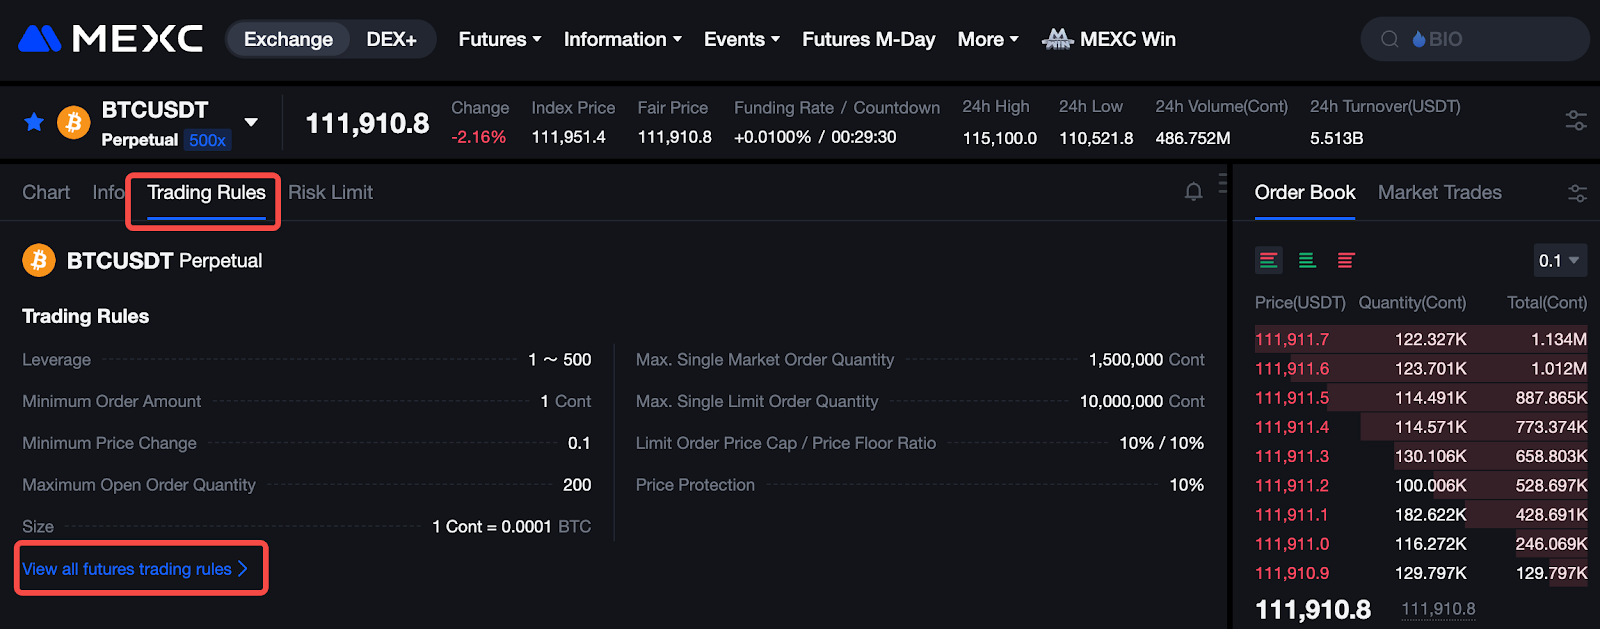Click the MEXC logo
1600x629 pixels.
tap(110, 39)
